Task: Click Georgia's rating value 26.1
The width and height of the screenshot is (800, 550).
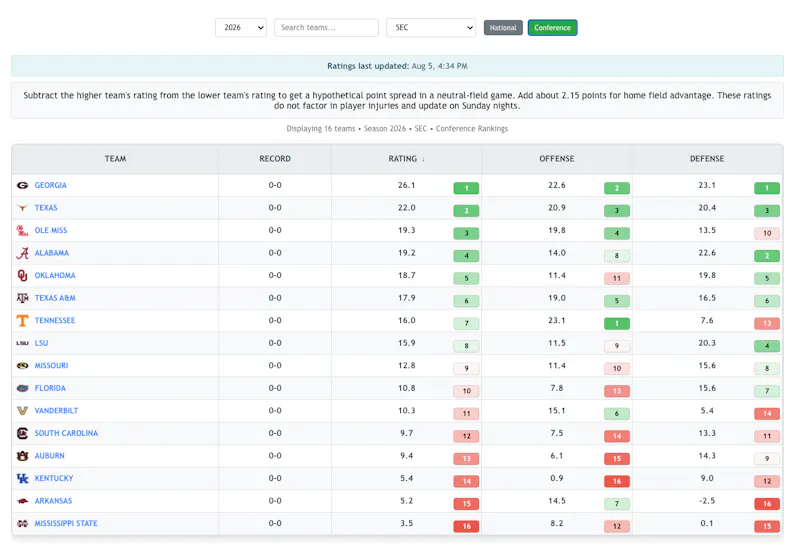Action: (407, 185)
